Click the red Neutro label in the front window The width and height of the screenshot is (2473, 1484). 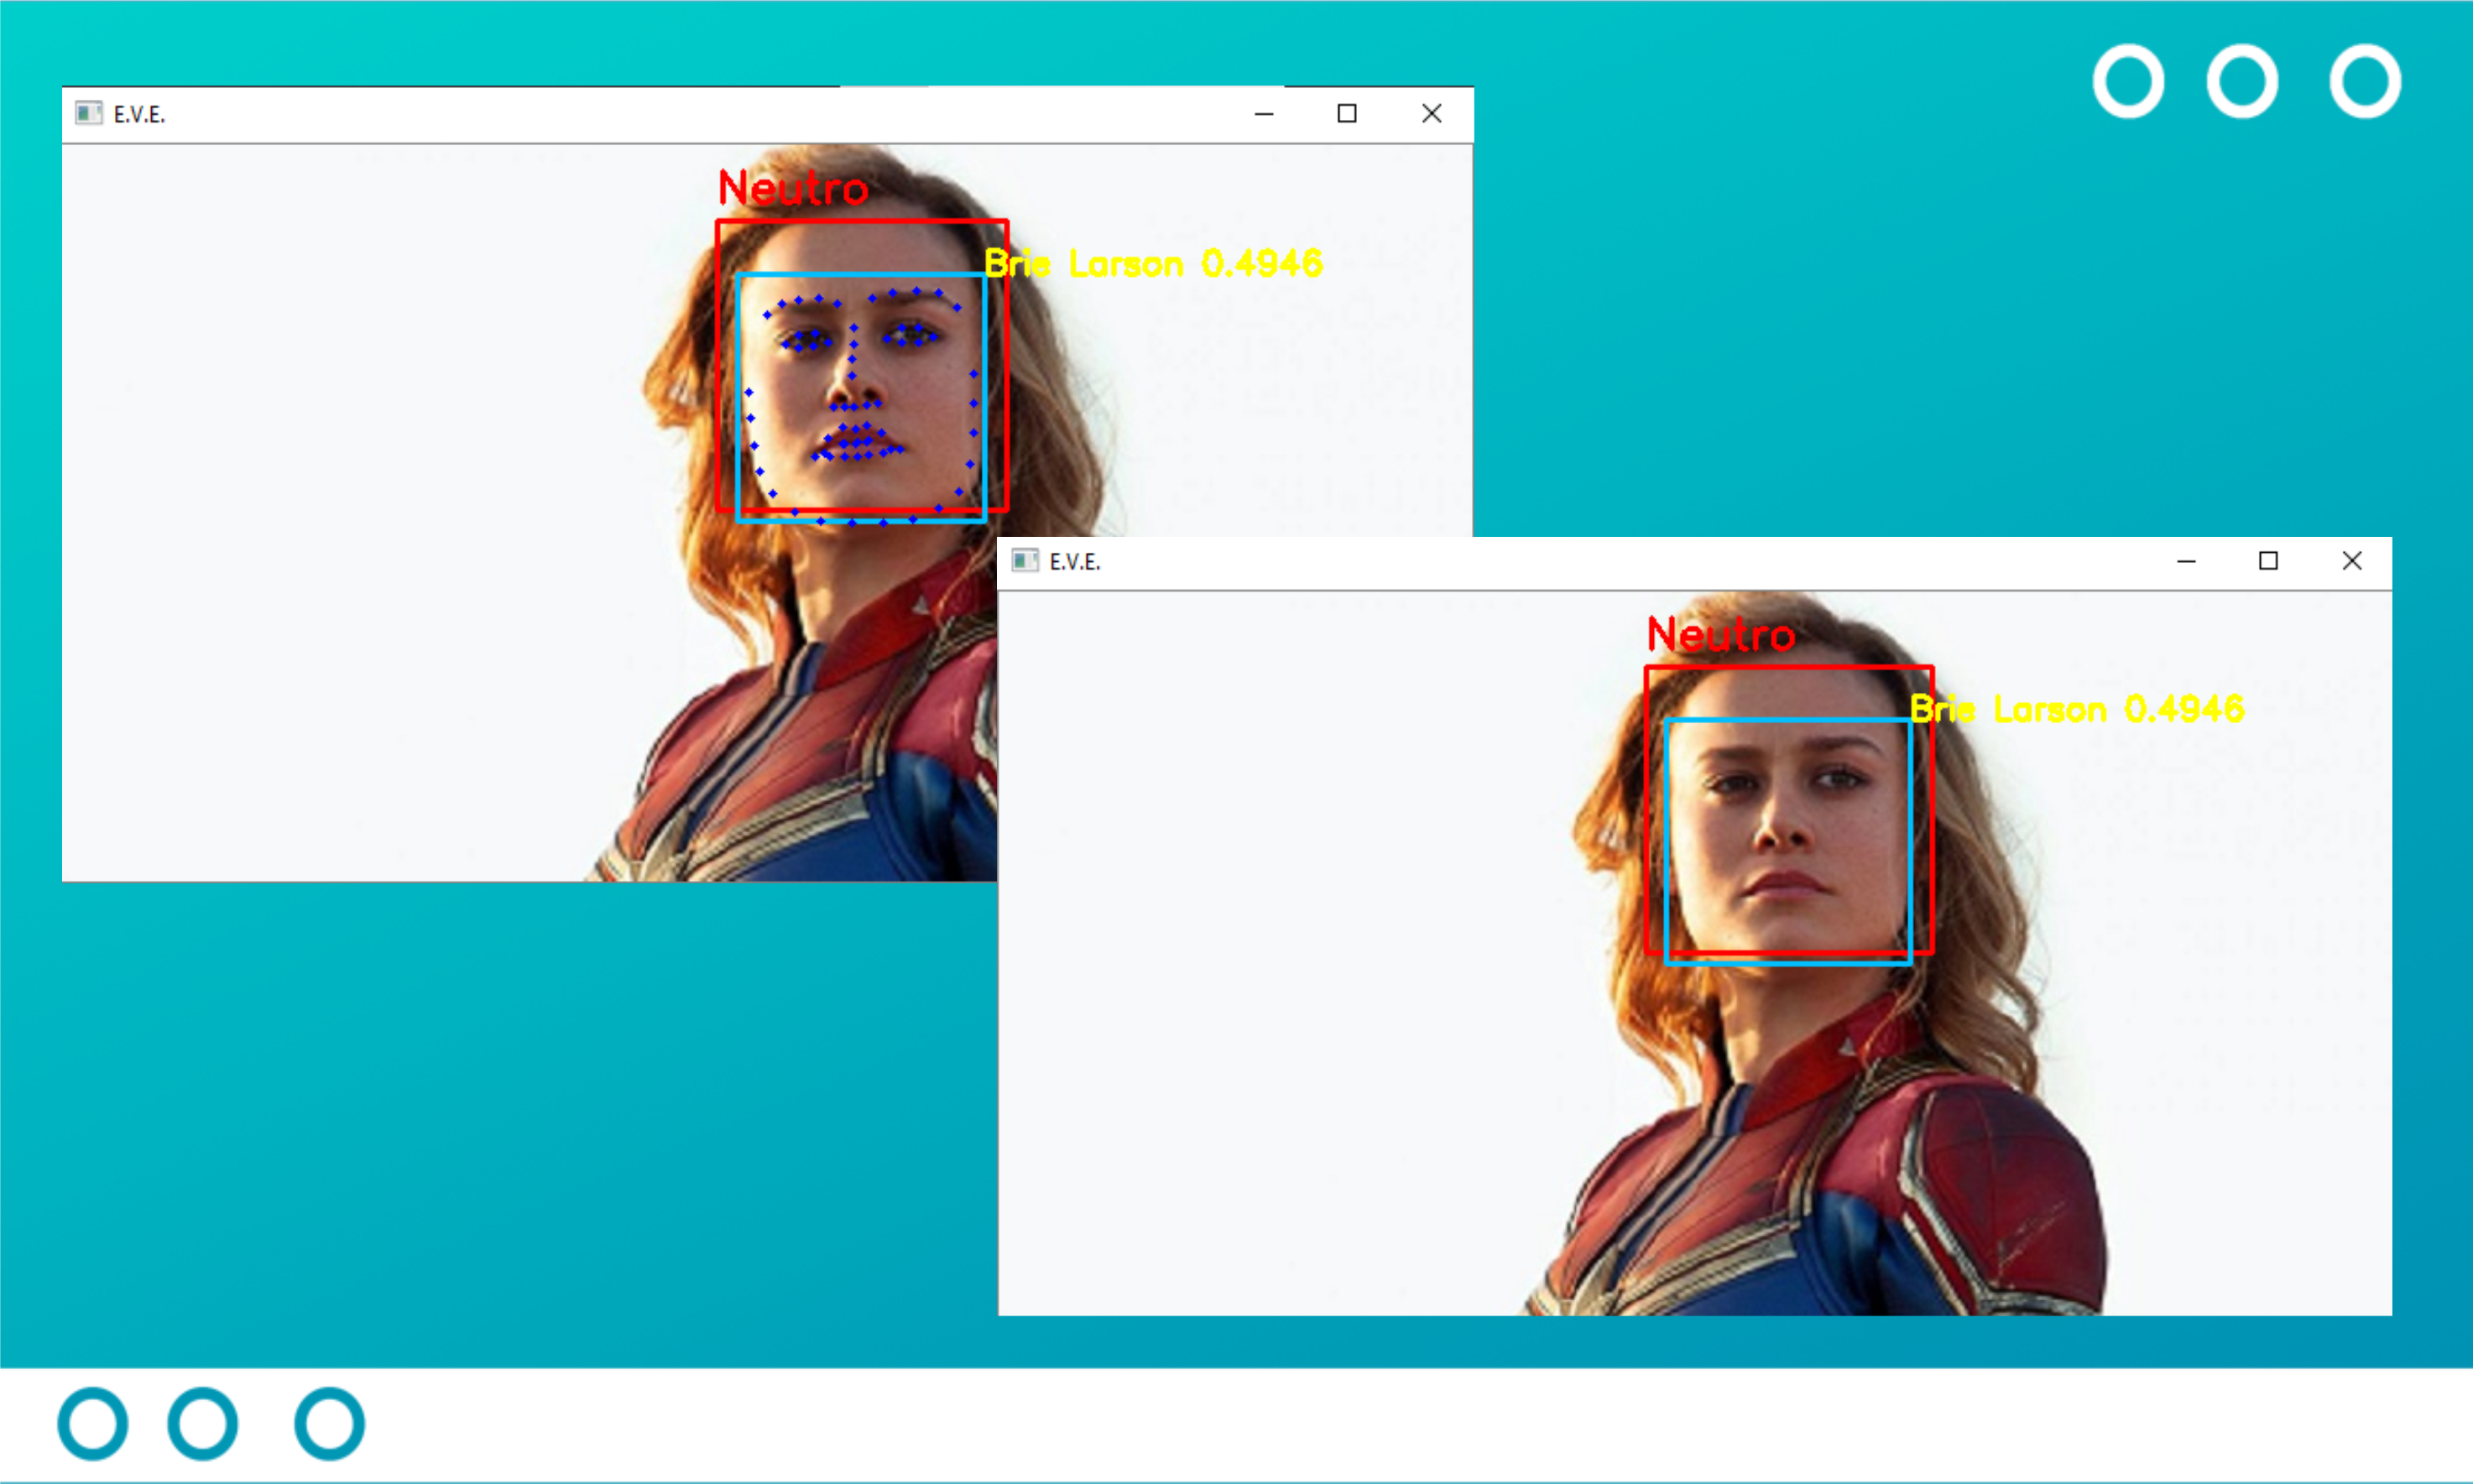point(1721,634)
